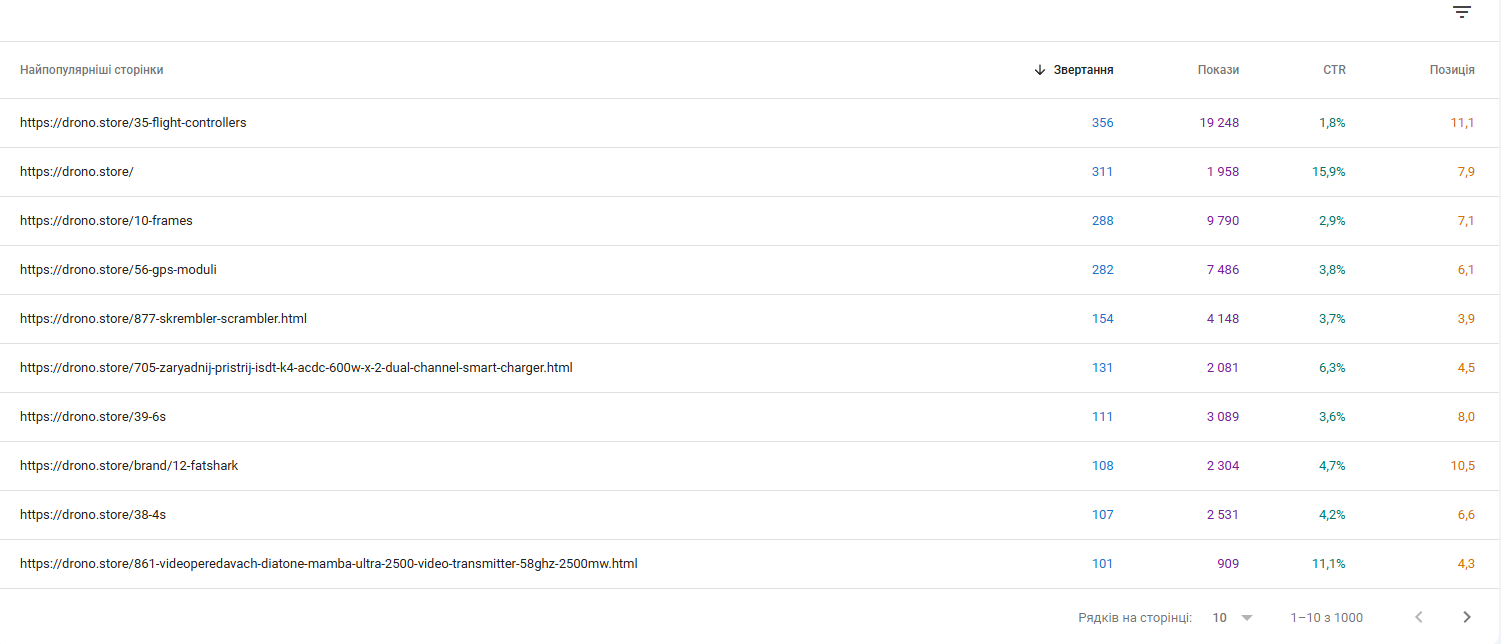Viewport: 1501px width, 644px height.
Task: Open the 10-frames page row
Action: (106, 221)
